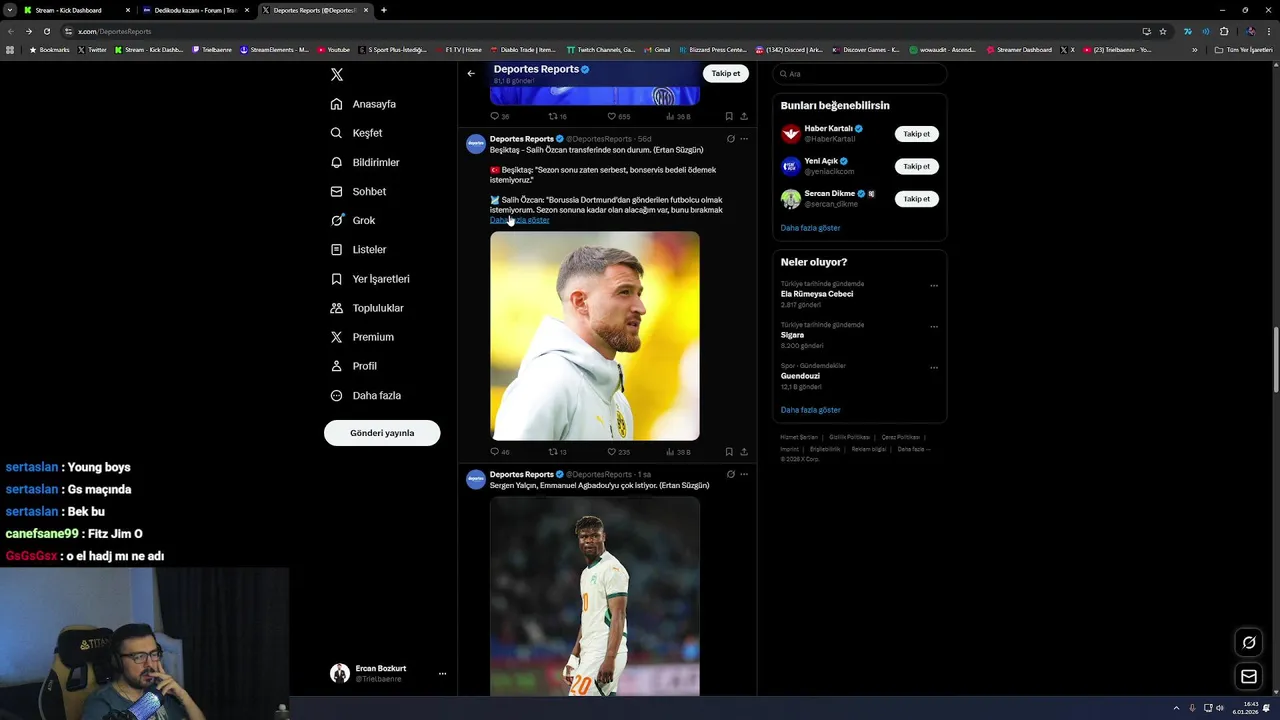
Task: Reload the page
Action: coord(46,31)
